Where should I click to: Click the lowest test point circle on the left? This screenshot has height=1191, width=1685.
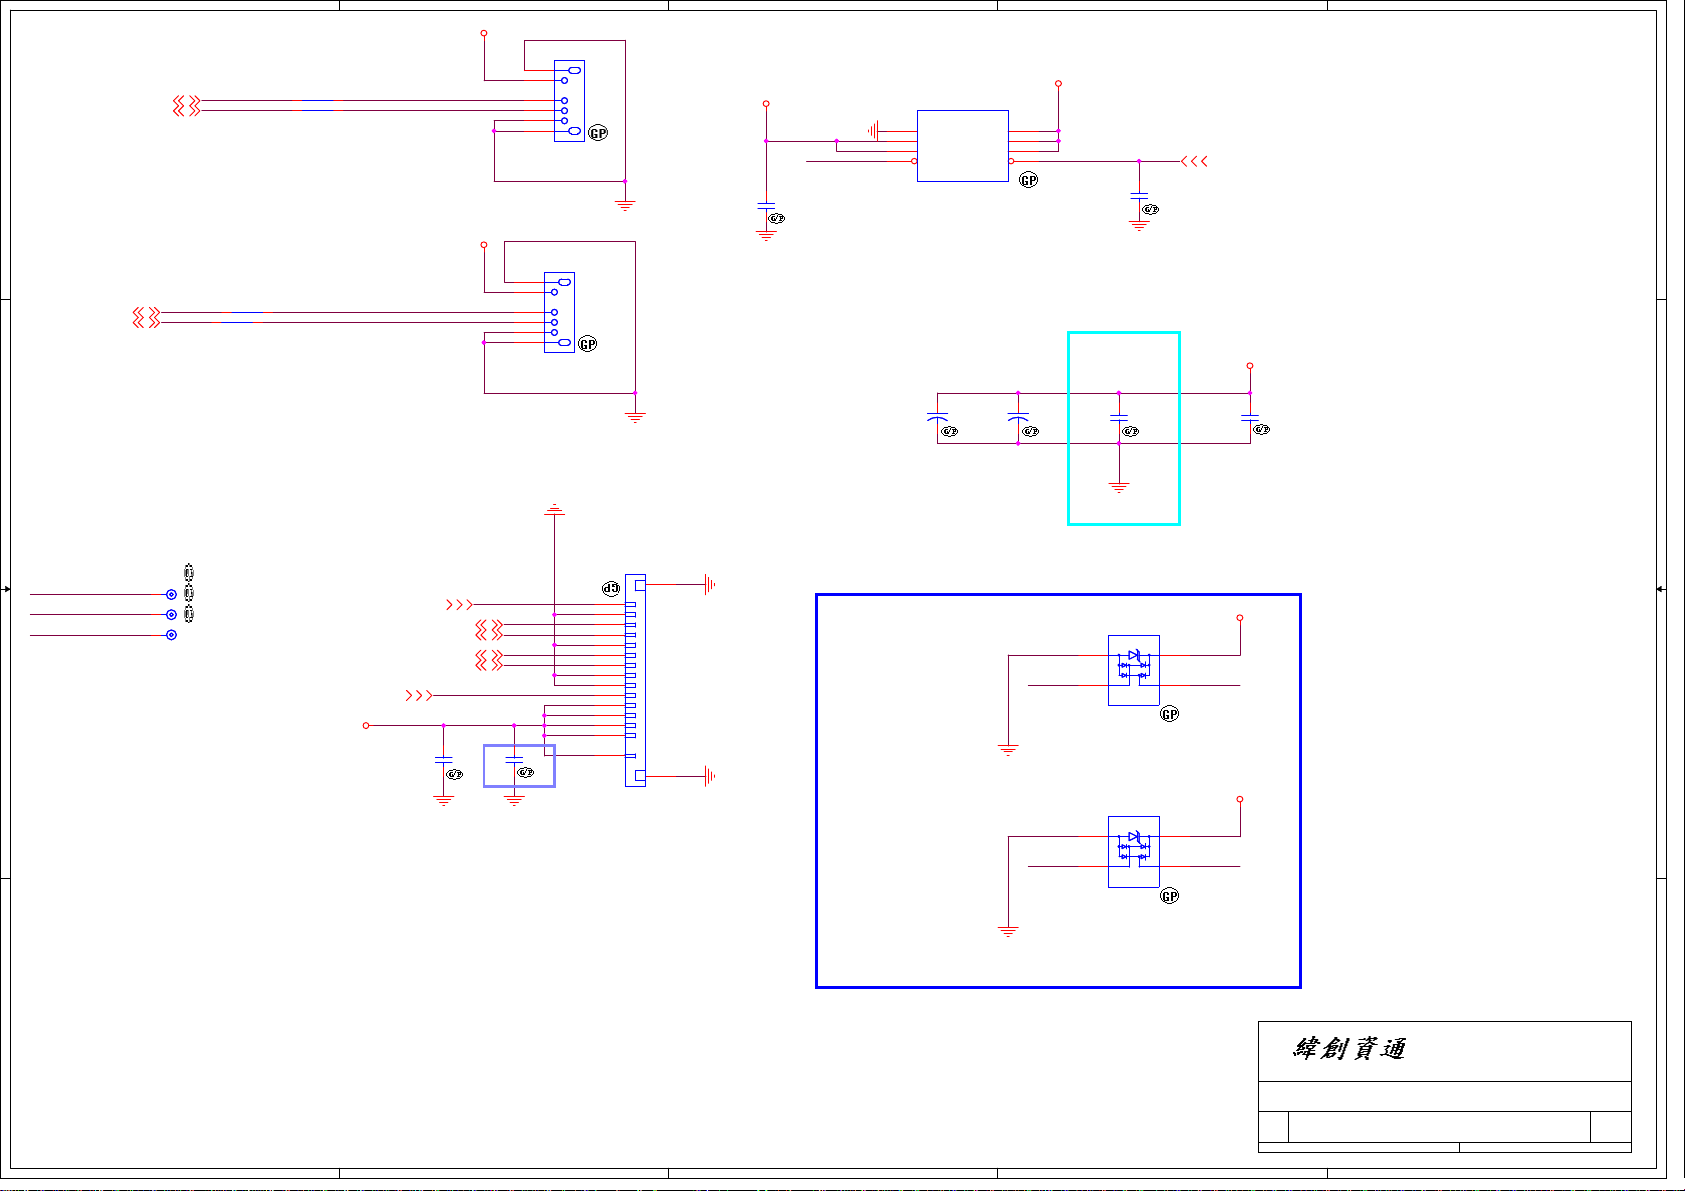coord(171,635)
